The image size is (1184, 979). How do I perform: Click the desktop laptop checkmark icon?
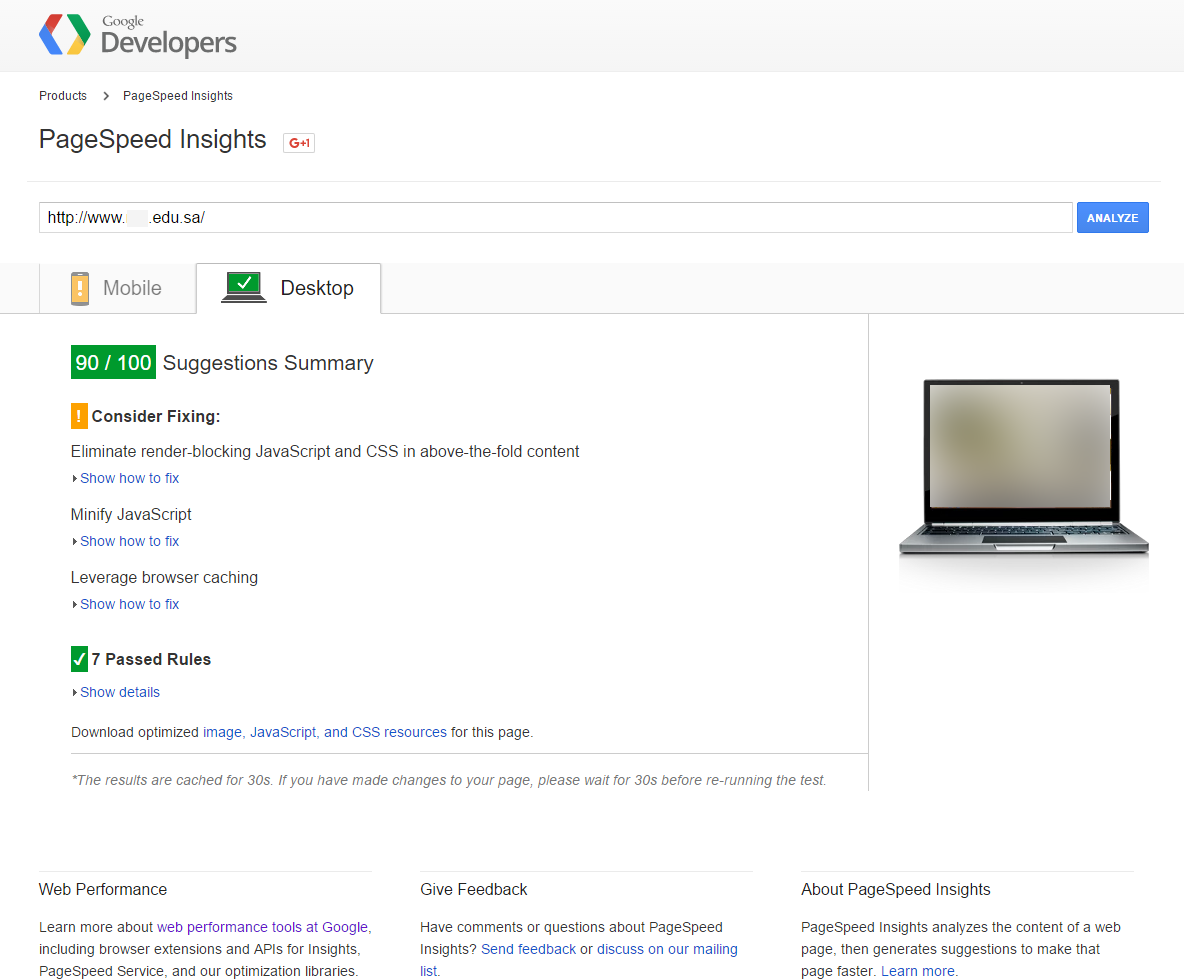[x=244, y=287]
